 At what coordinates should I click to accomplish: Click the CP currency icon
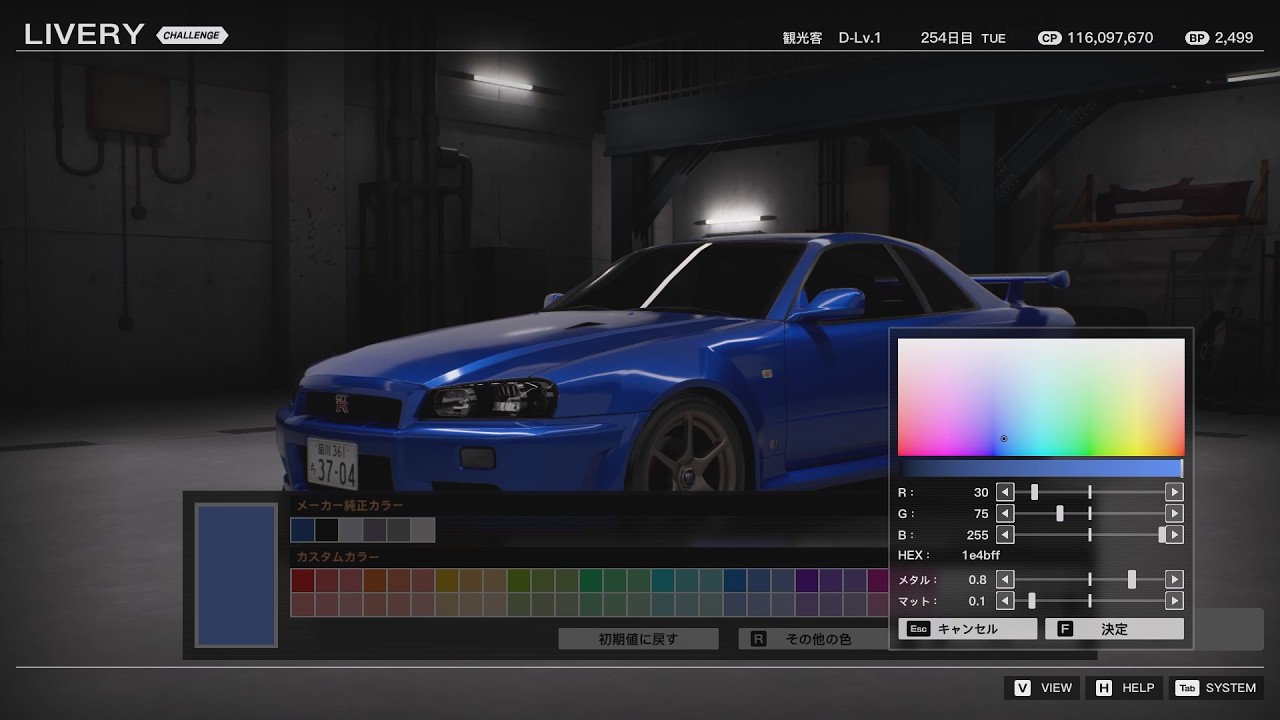tap(1050, 38)
